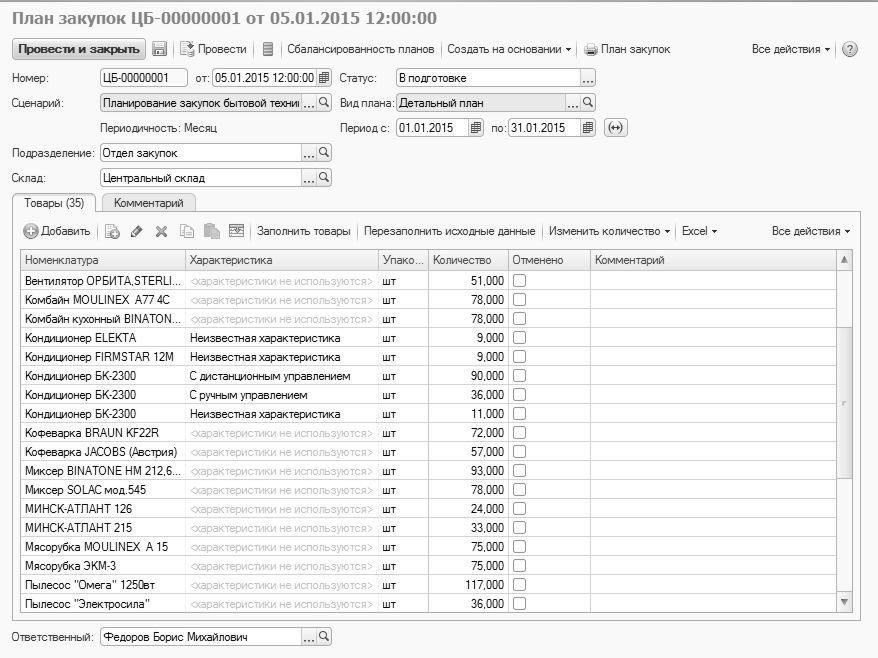Toggle Отменено for Мясорубка ЭКМ-3 row

tap(520, 566)
